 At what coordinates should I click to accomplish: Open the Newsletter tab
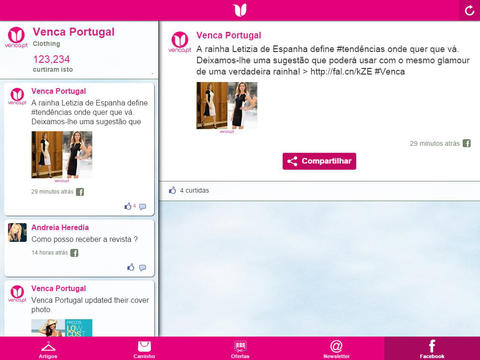(x=336, y=349)
